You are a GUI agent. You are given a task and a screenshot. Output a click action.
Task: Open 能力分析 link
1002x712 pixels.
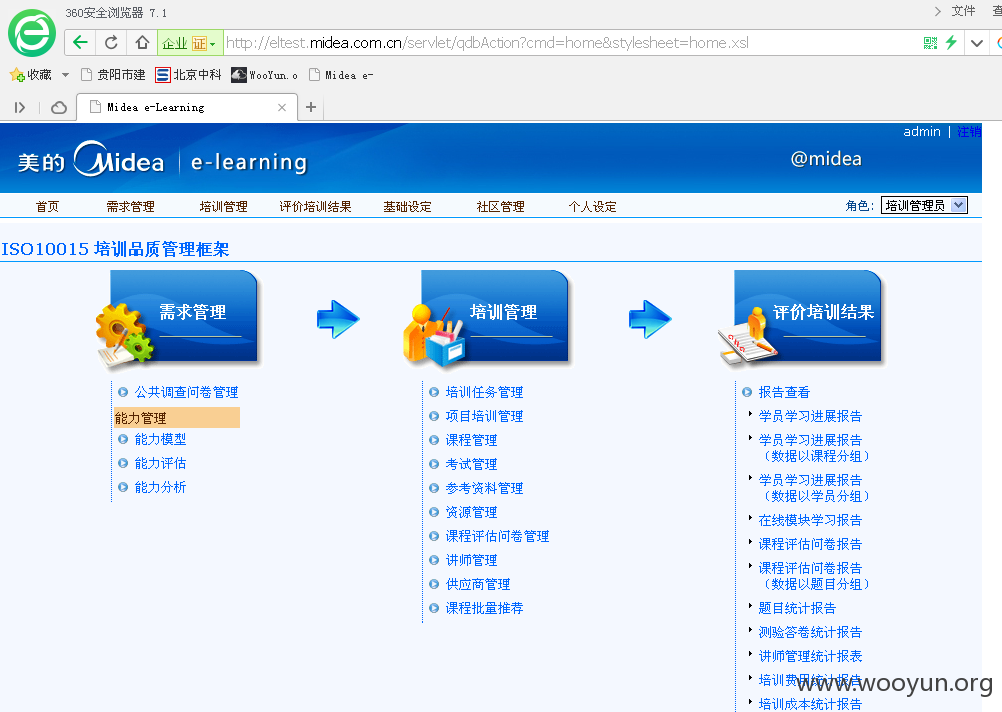(160, 487)
